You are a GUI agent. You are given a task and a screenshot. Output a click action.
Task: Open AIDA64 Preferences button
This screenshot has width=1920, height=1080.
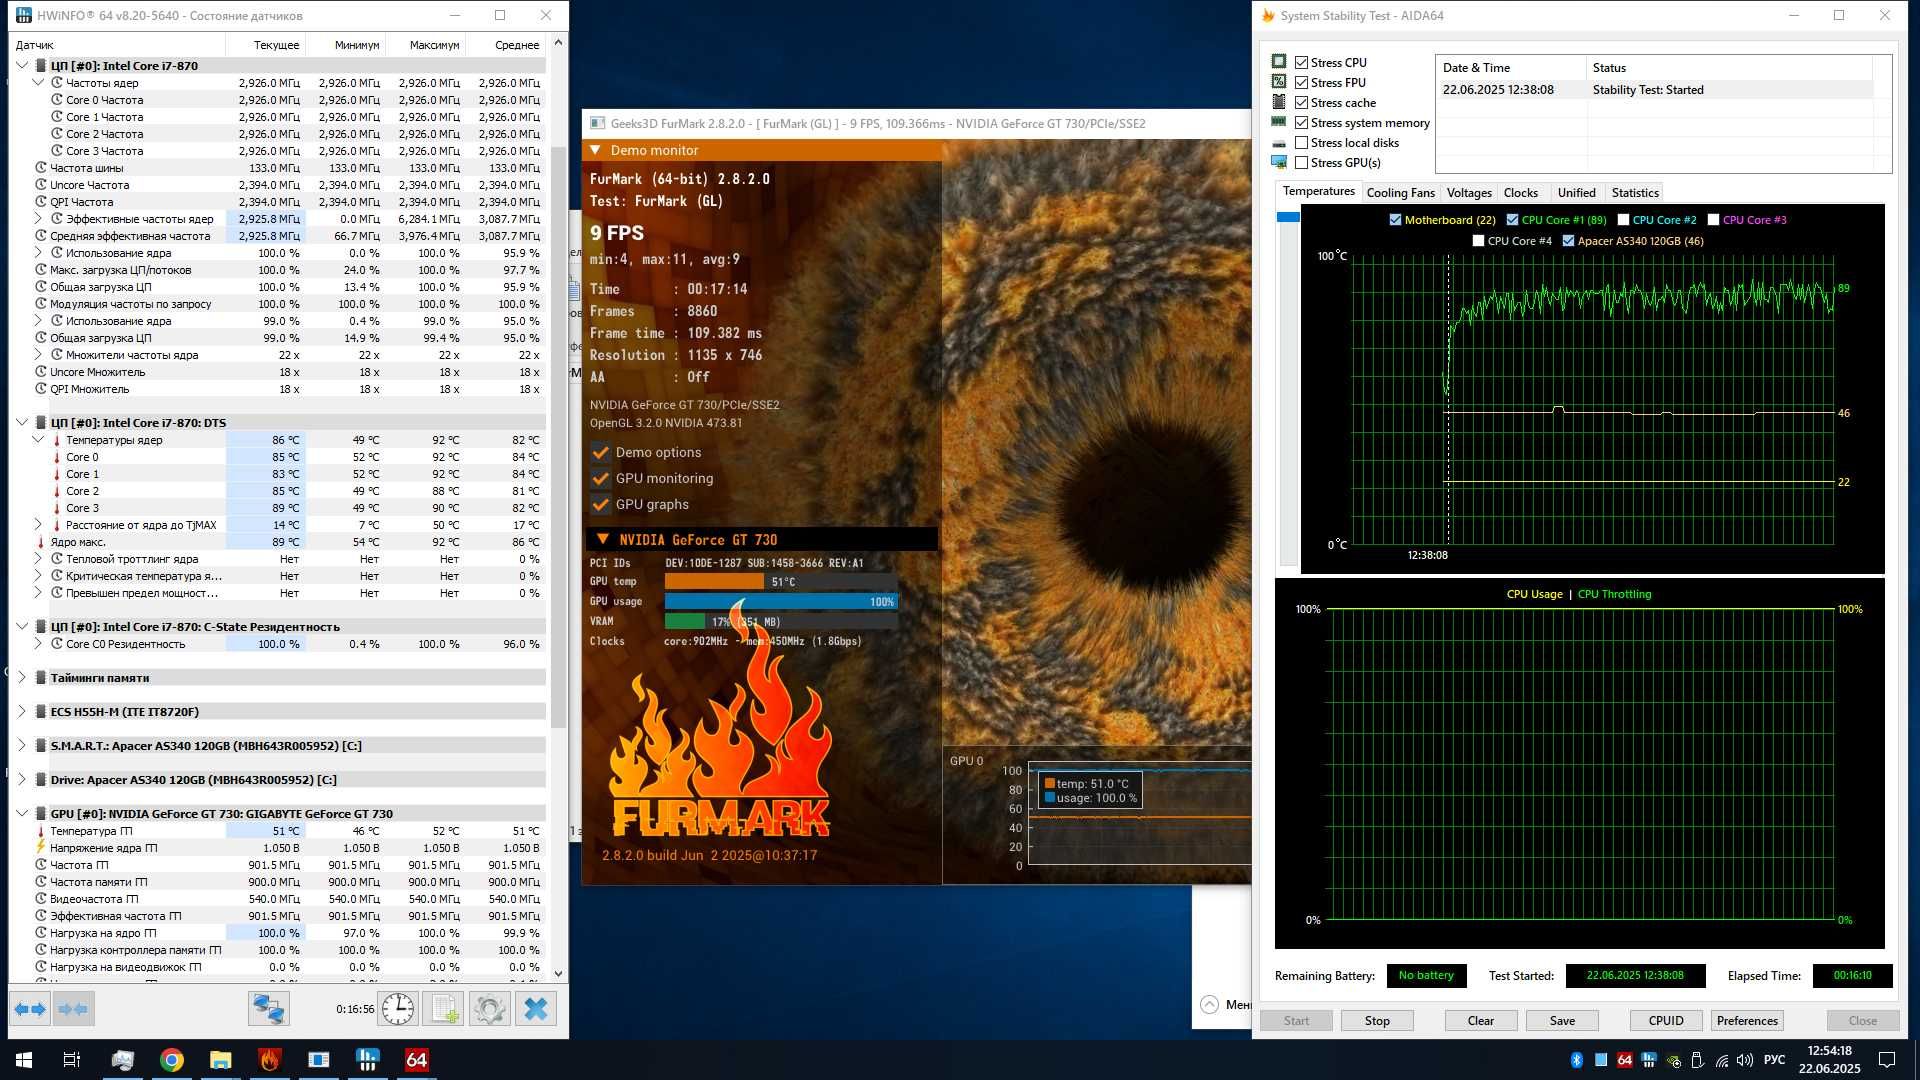click(x=1747, y=1021)
